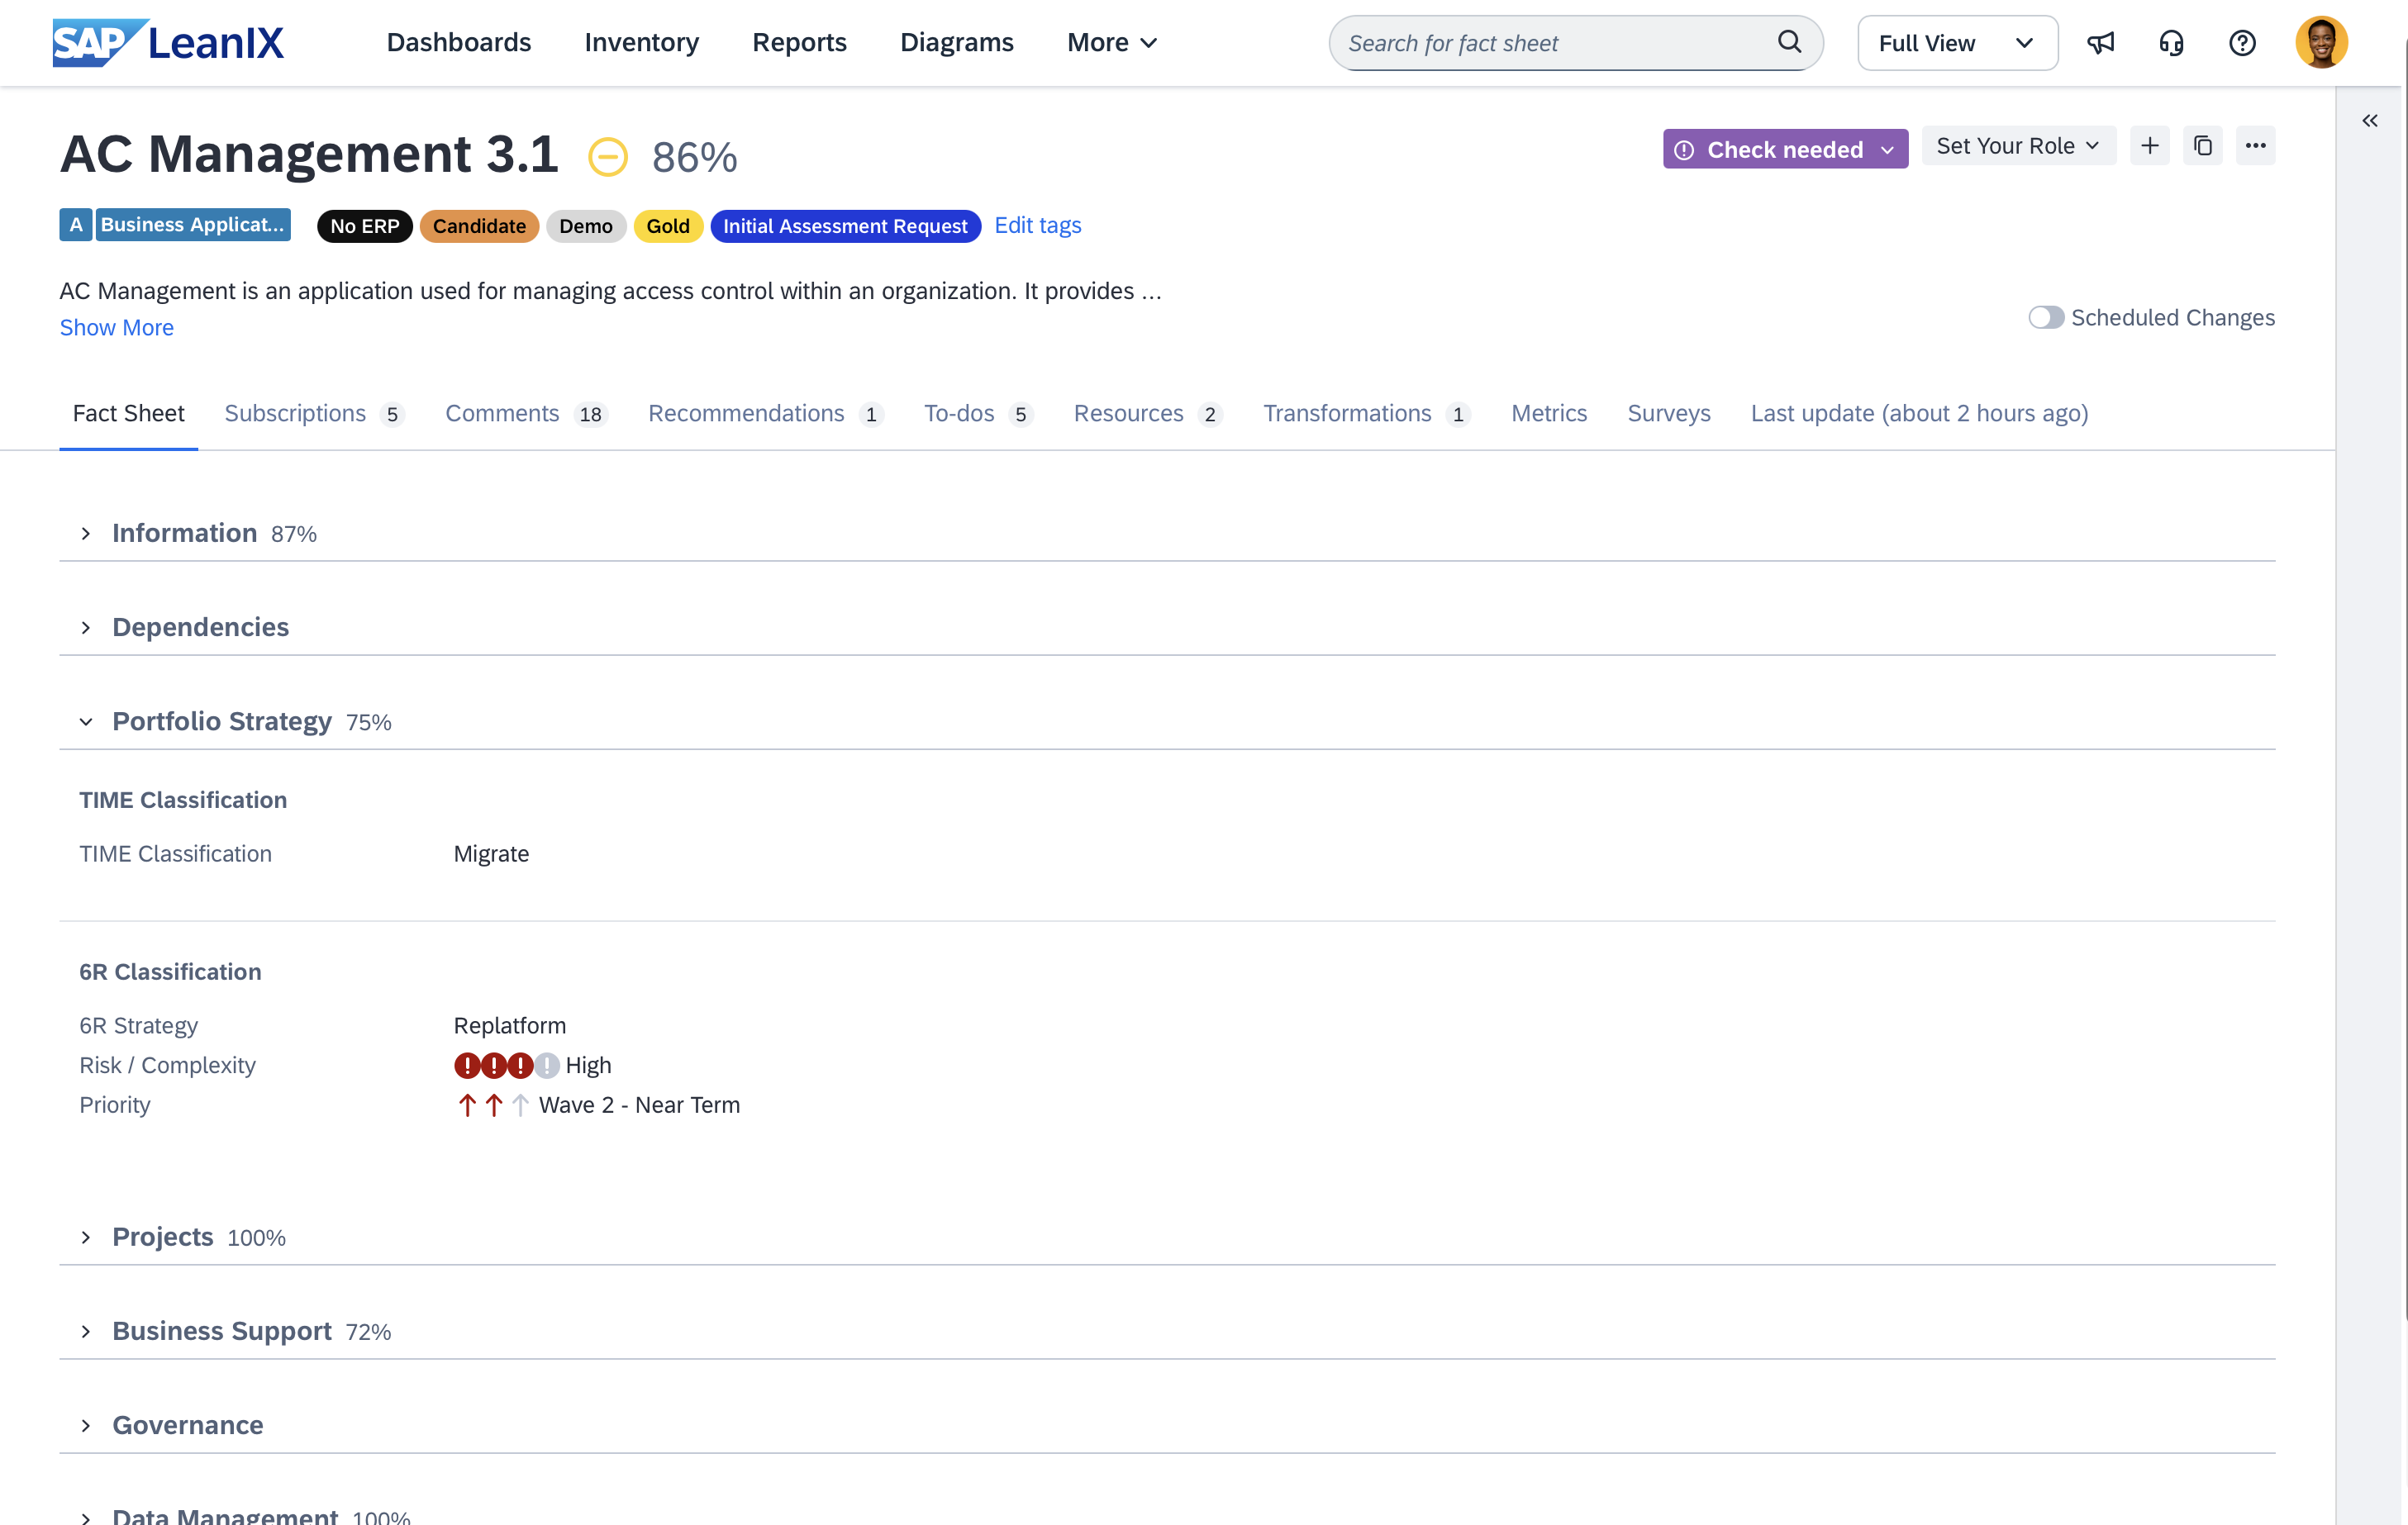Click the Wave 2 priority arrows
Screen dimensions: 2408x1525
coord(493,1105)
